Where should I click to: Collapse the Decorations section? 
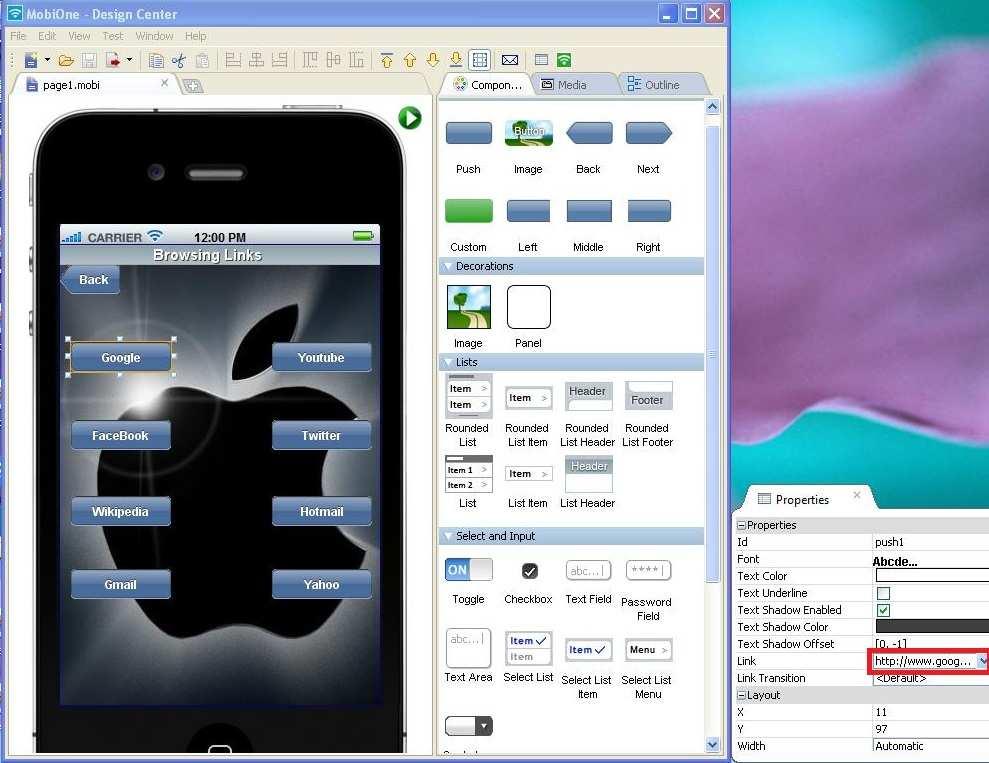tap(447, 266)
